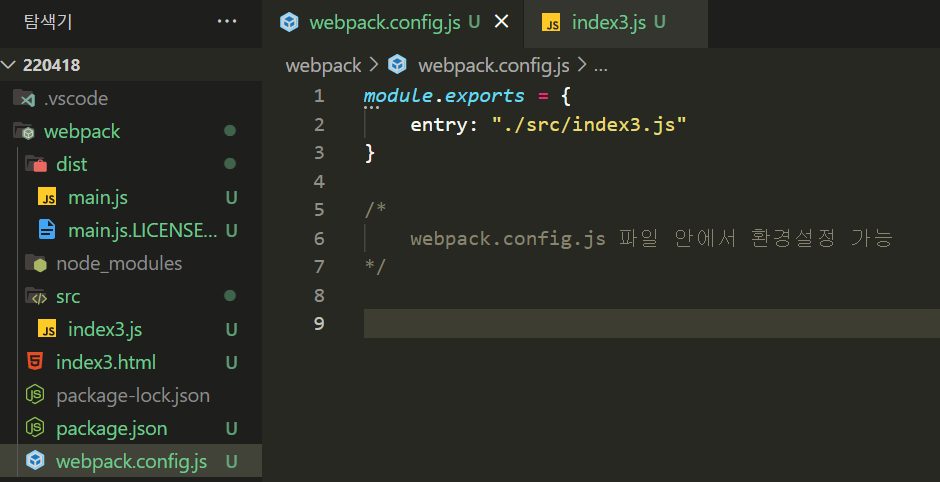Click the package-lock.json node icon
Image resolution: width=940 pixels, height=482 pixels.
tap(35, 395)
